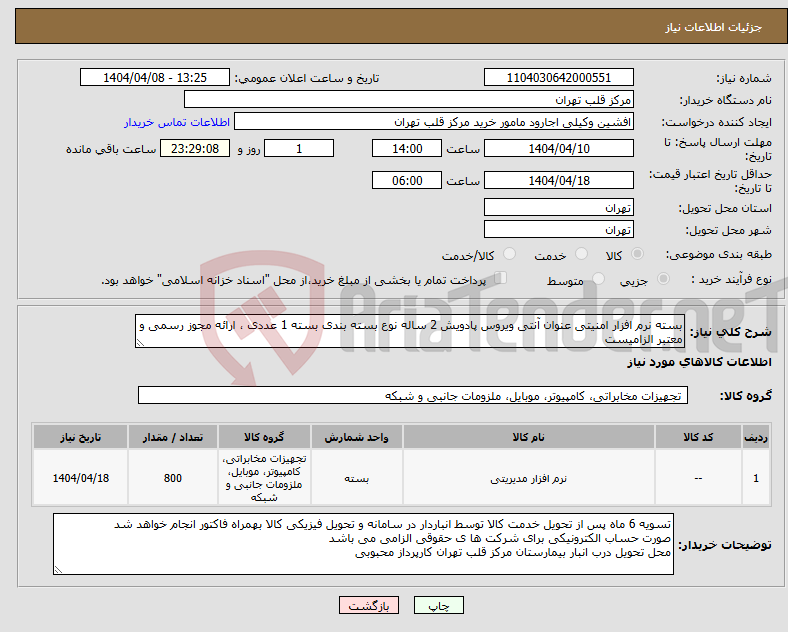Click the buyer name field مرکز قلب تهران

[409, 99]
